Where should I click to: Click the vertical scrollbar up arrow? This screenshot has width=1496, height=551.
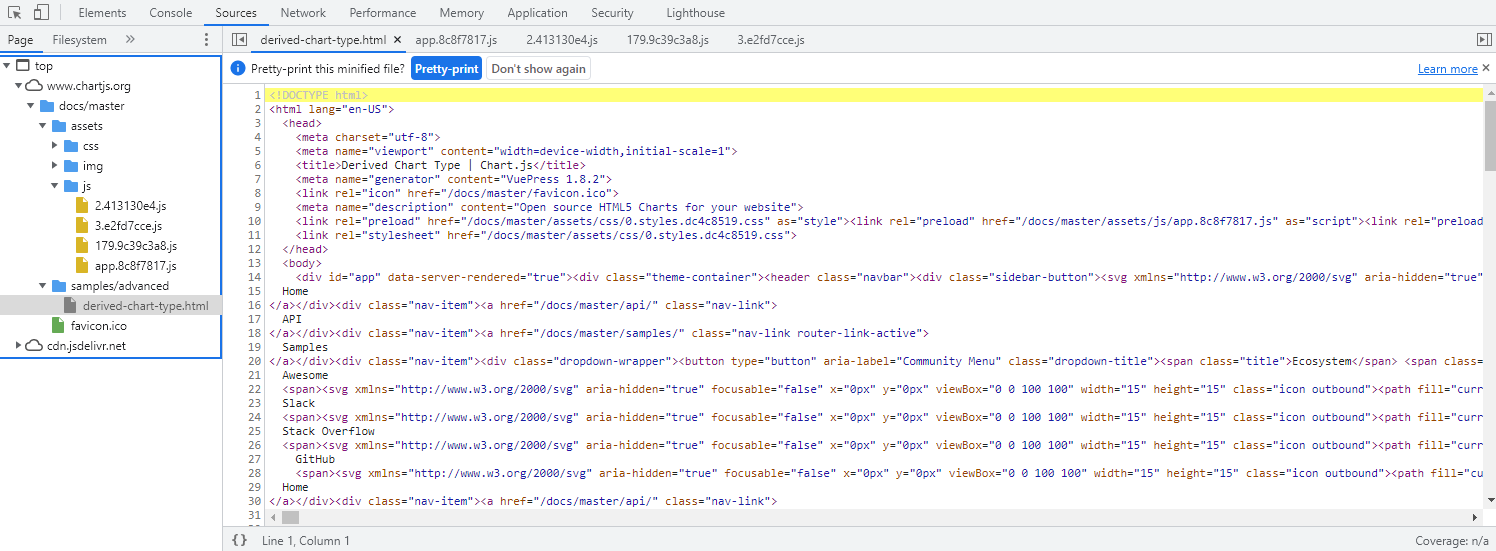(1489, 92)
